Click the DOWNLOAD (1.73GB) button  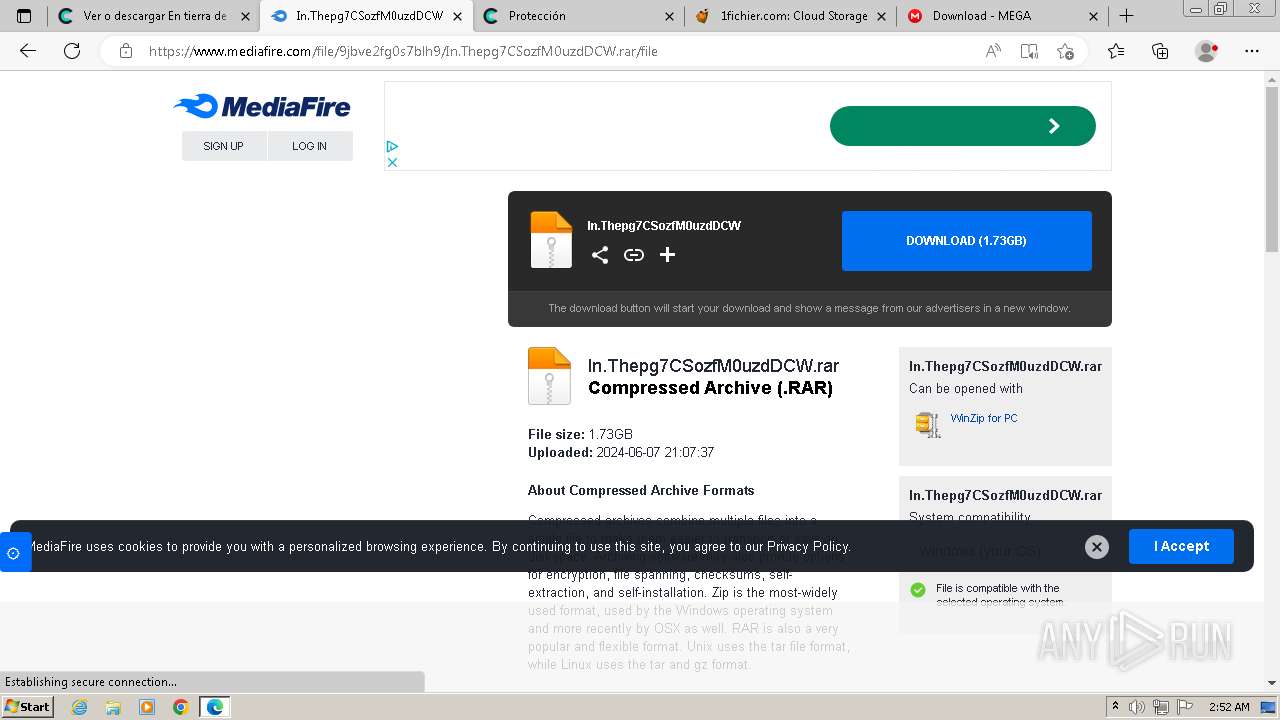point(967,241)
